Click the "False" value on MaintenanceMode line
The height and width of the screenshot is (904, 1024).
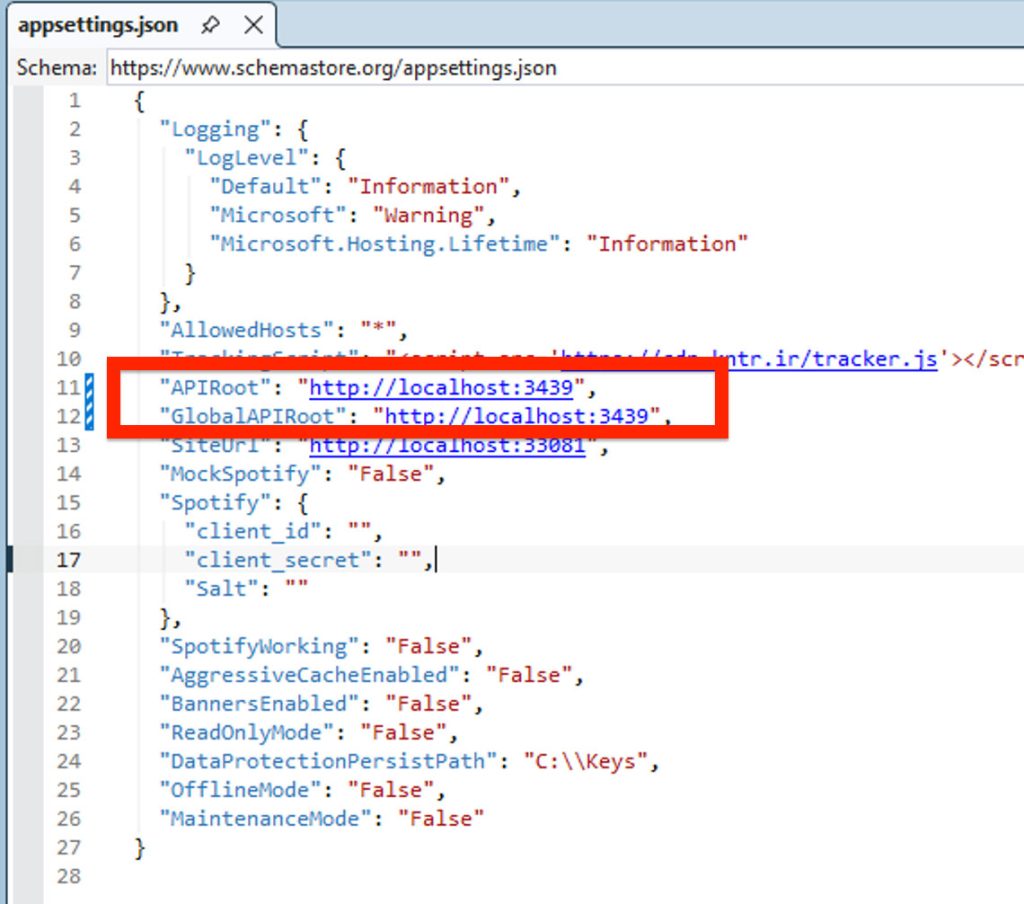[x=441, y=818]
